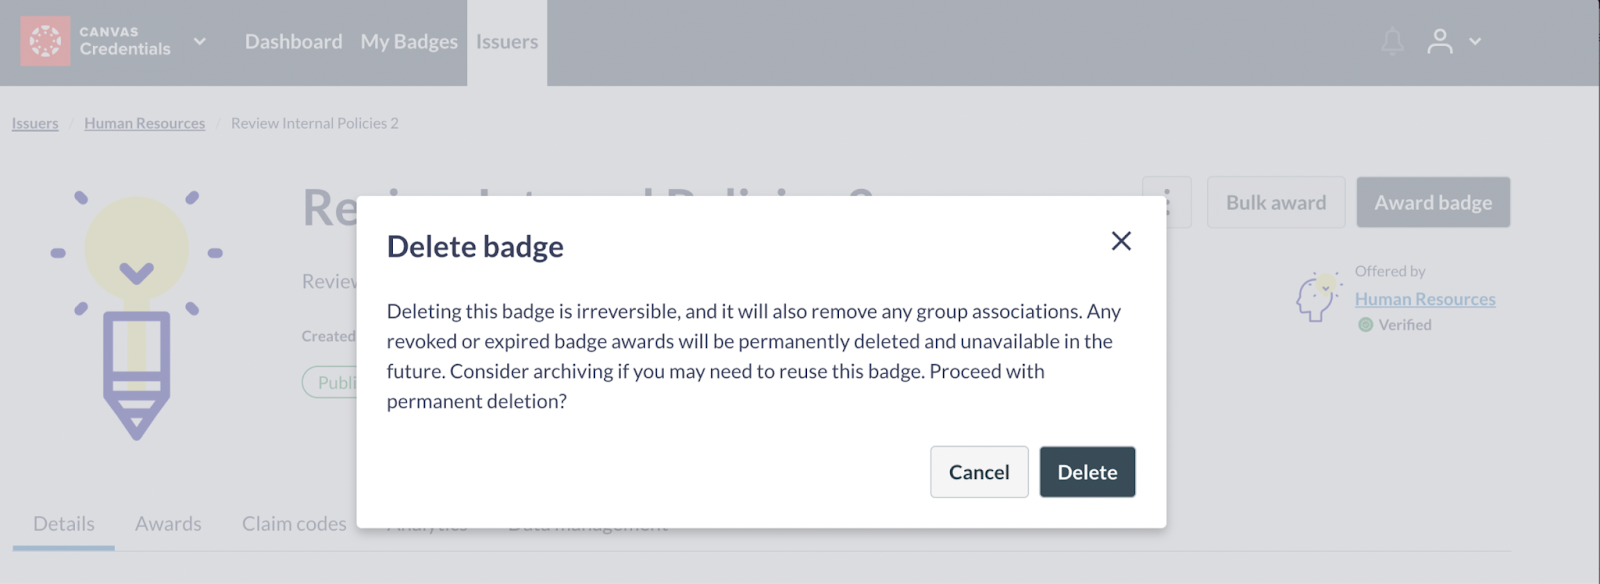Image resolution: width=1600 pixels, height=584 pixels.
Task: Close the Delete badge dialog with X
Action: 1121,241
